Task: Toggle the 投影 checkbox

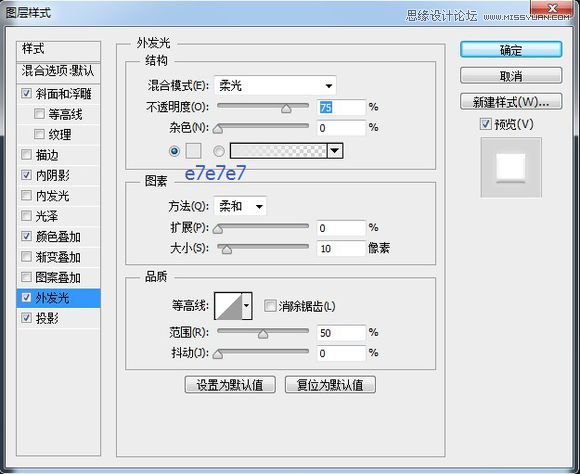Action: (26, 317)
